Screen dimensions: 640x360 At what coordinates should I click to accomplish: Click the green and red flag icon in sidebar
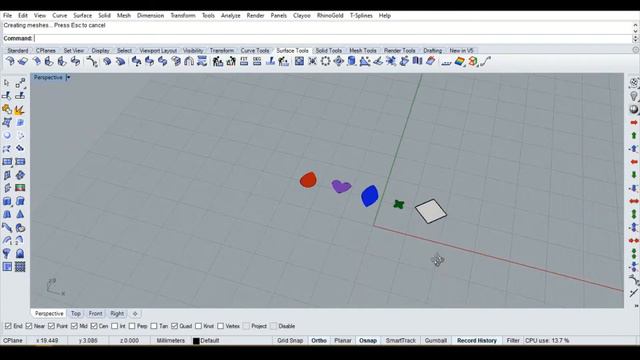tap(20, 188)
